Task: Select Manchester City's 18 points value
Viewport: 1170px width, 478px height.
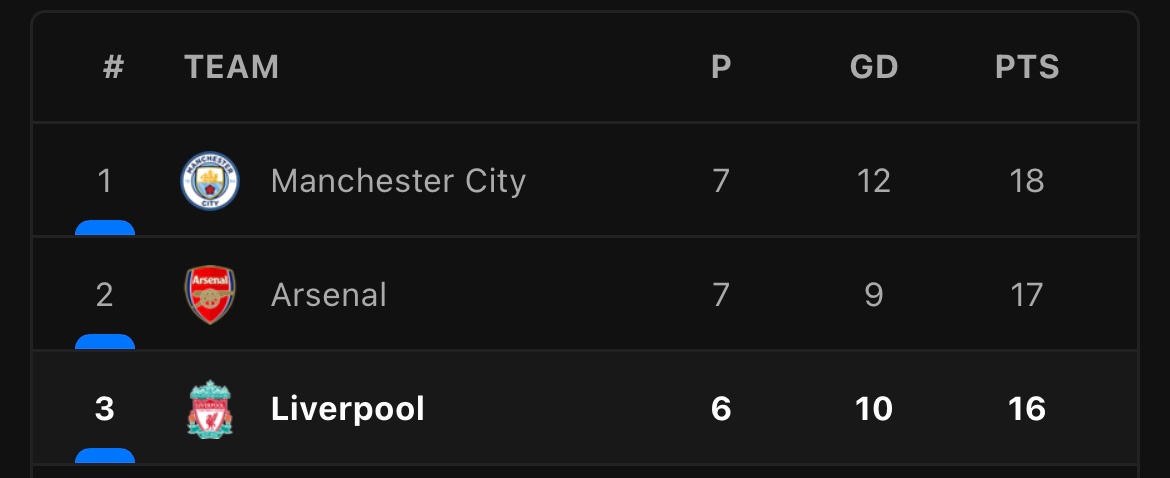Action: [x=1027, y=181]
